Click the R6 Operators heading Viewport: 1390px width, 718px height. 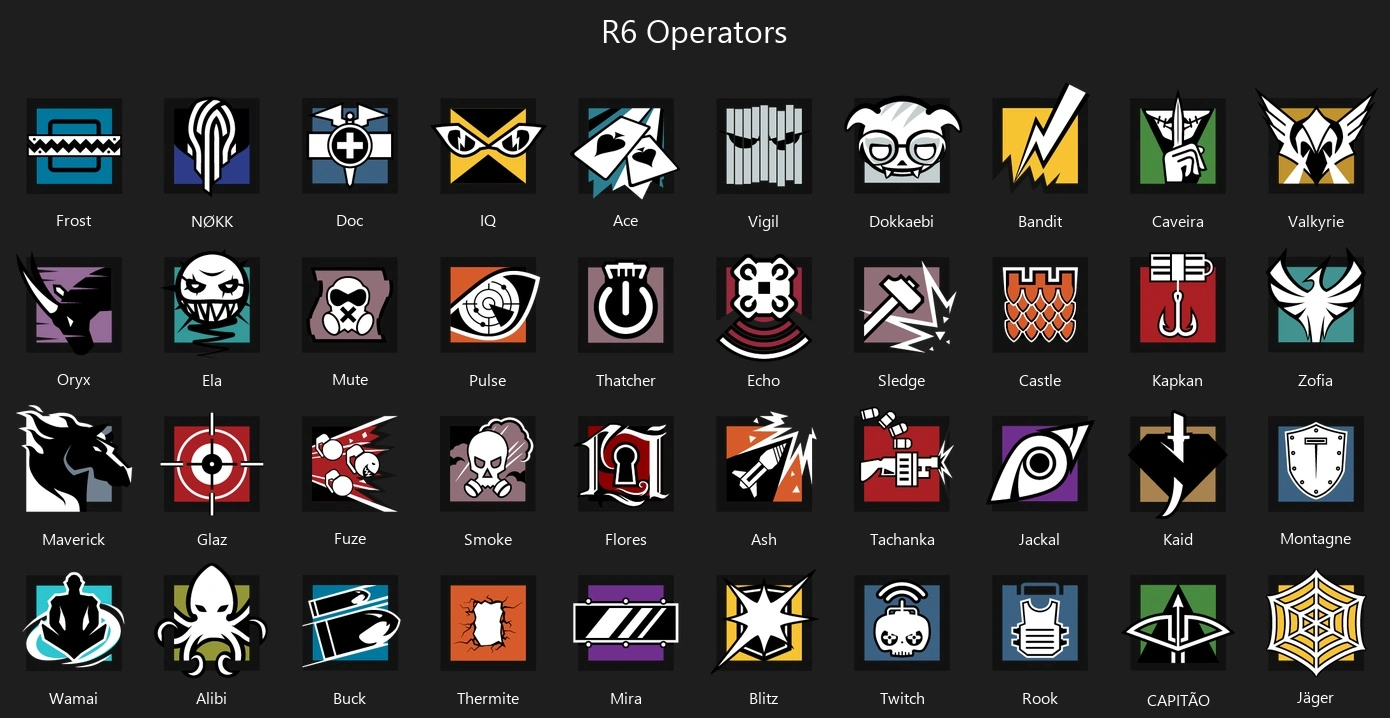tap(694, 32)
